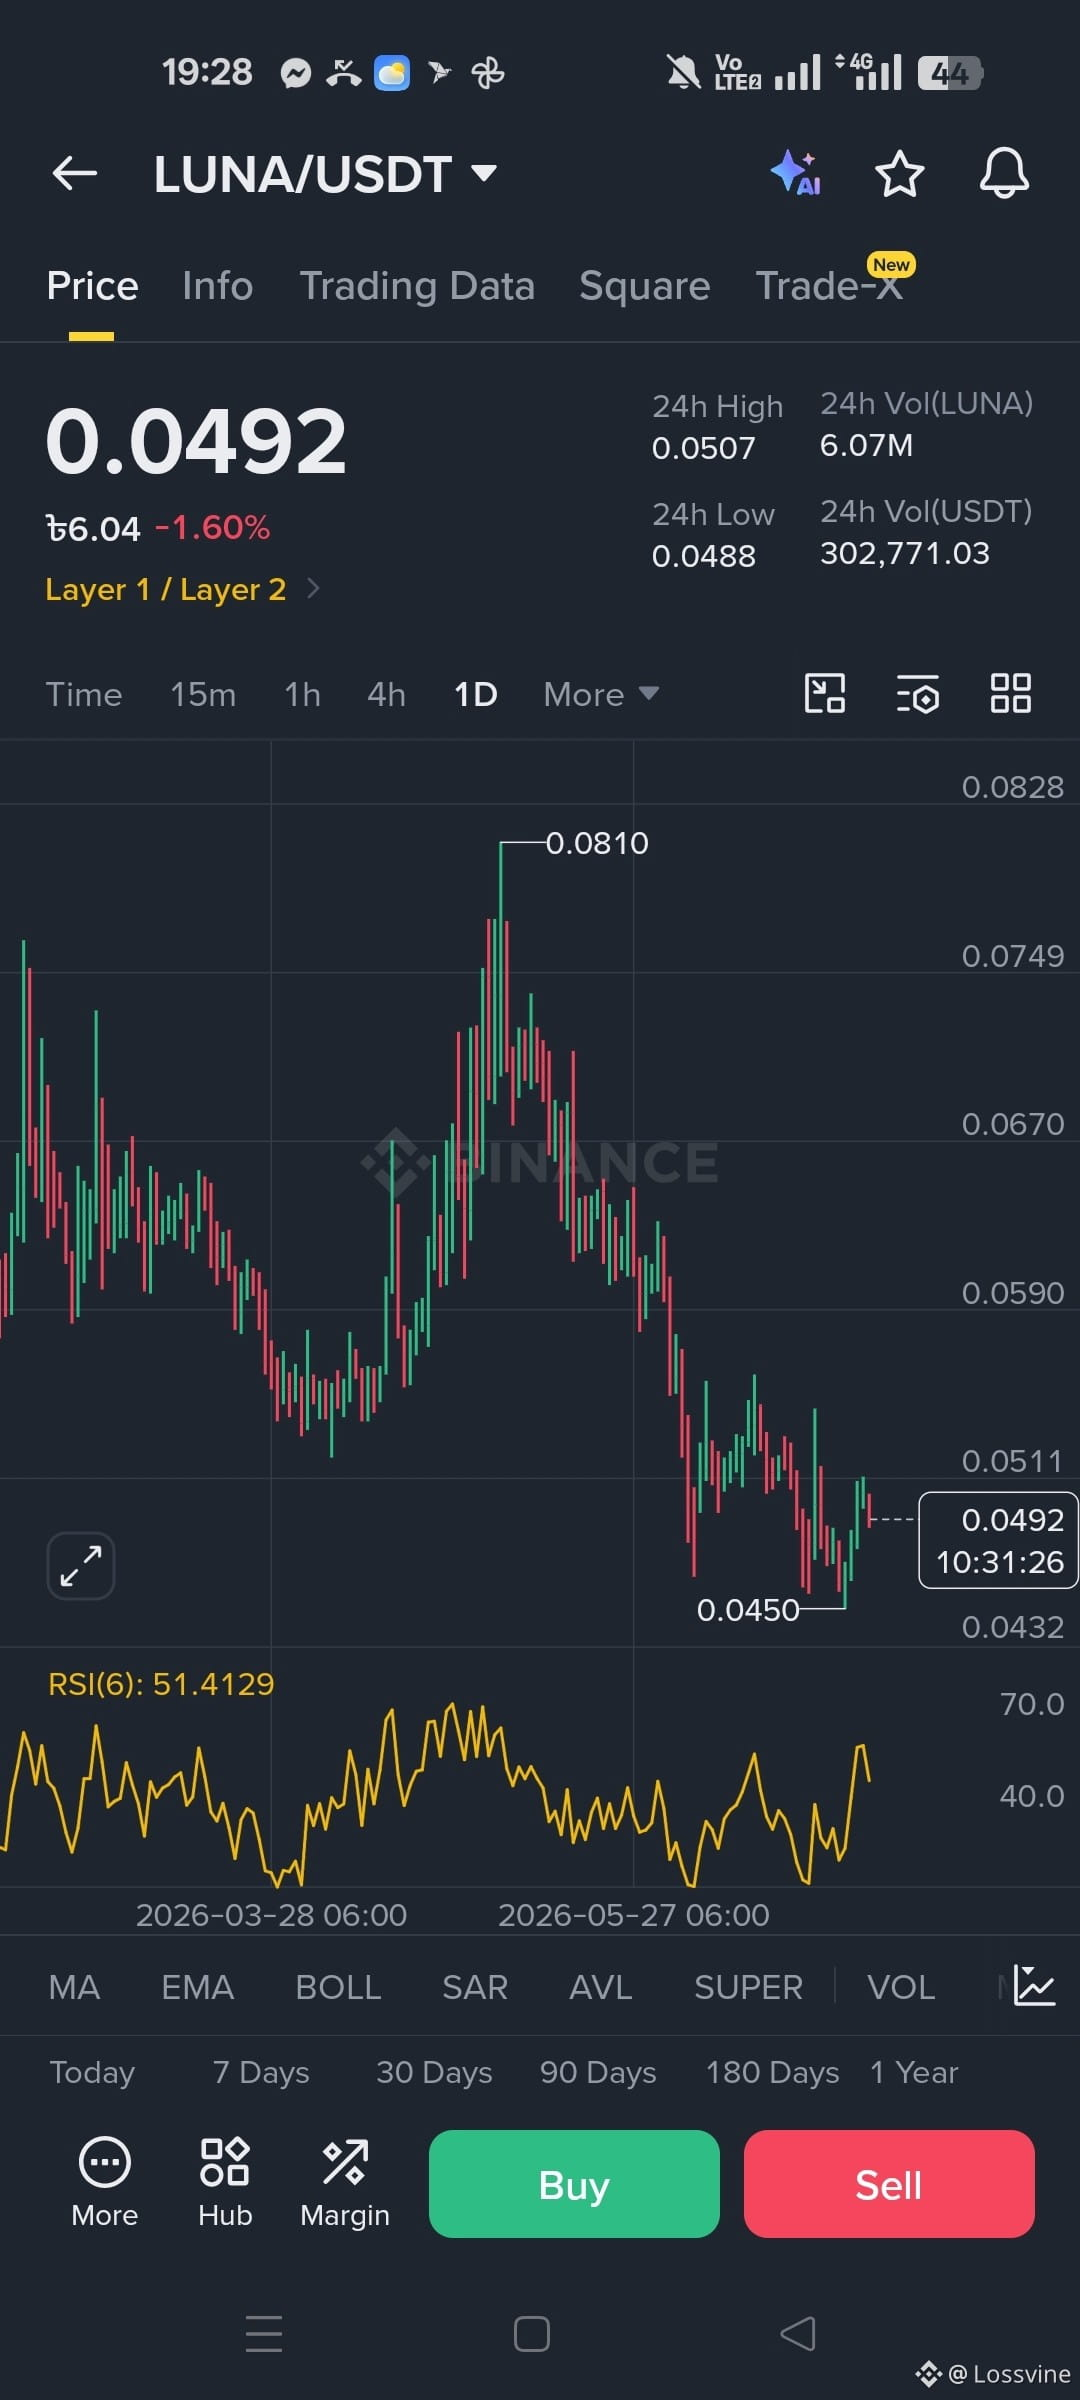Tap the 2026-05-27 06:00 date label
1080x2400 pixels.
click(x=634, y=1915)
